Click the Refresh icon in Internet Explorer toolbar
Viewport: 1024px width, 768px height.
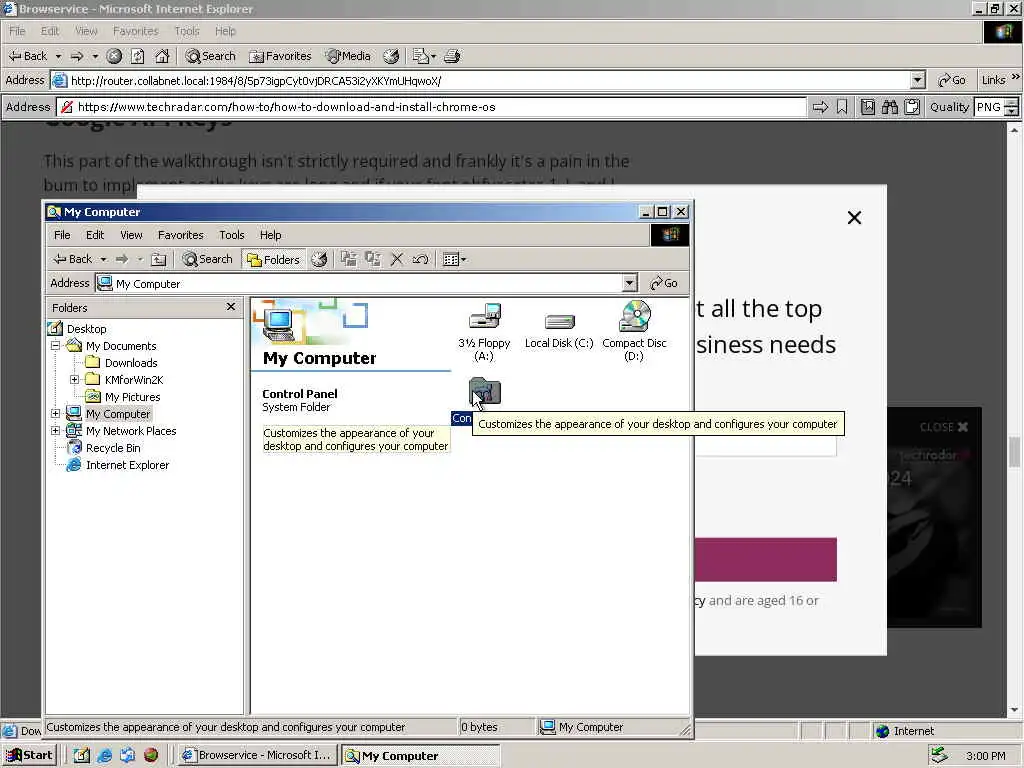137,56
